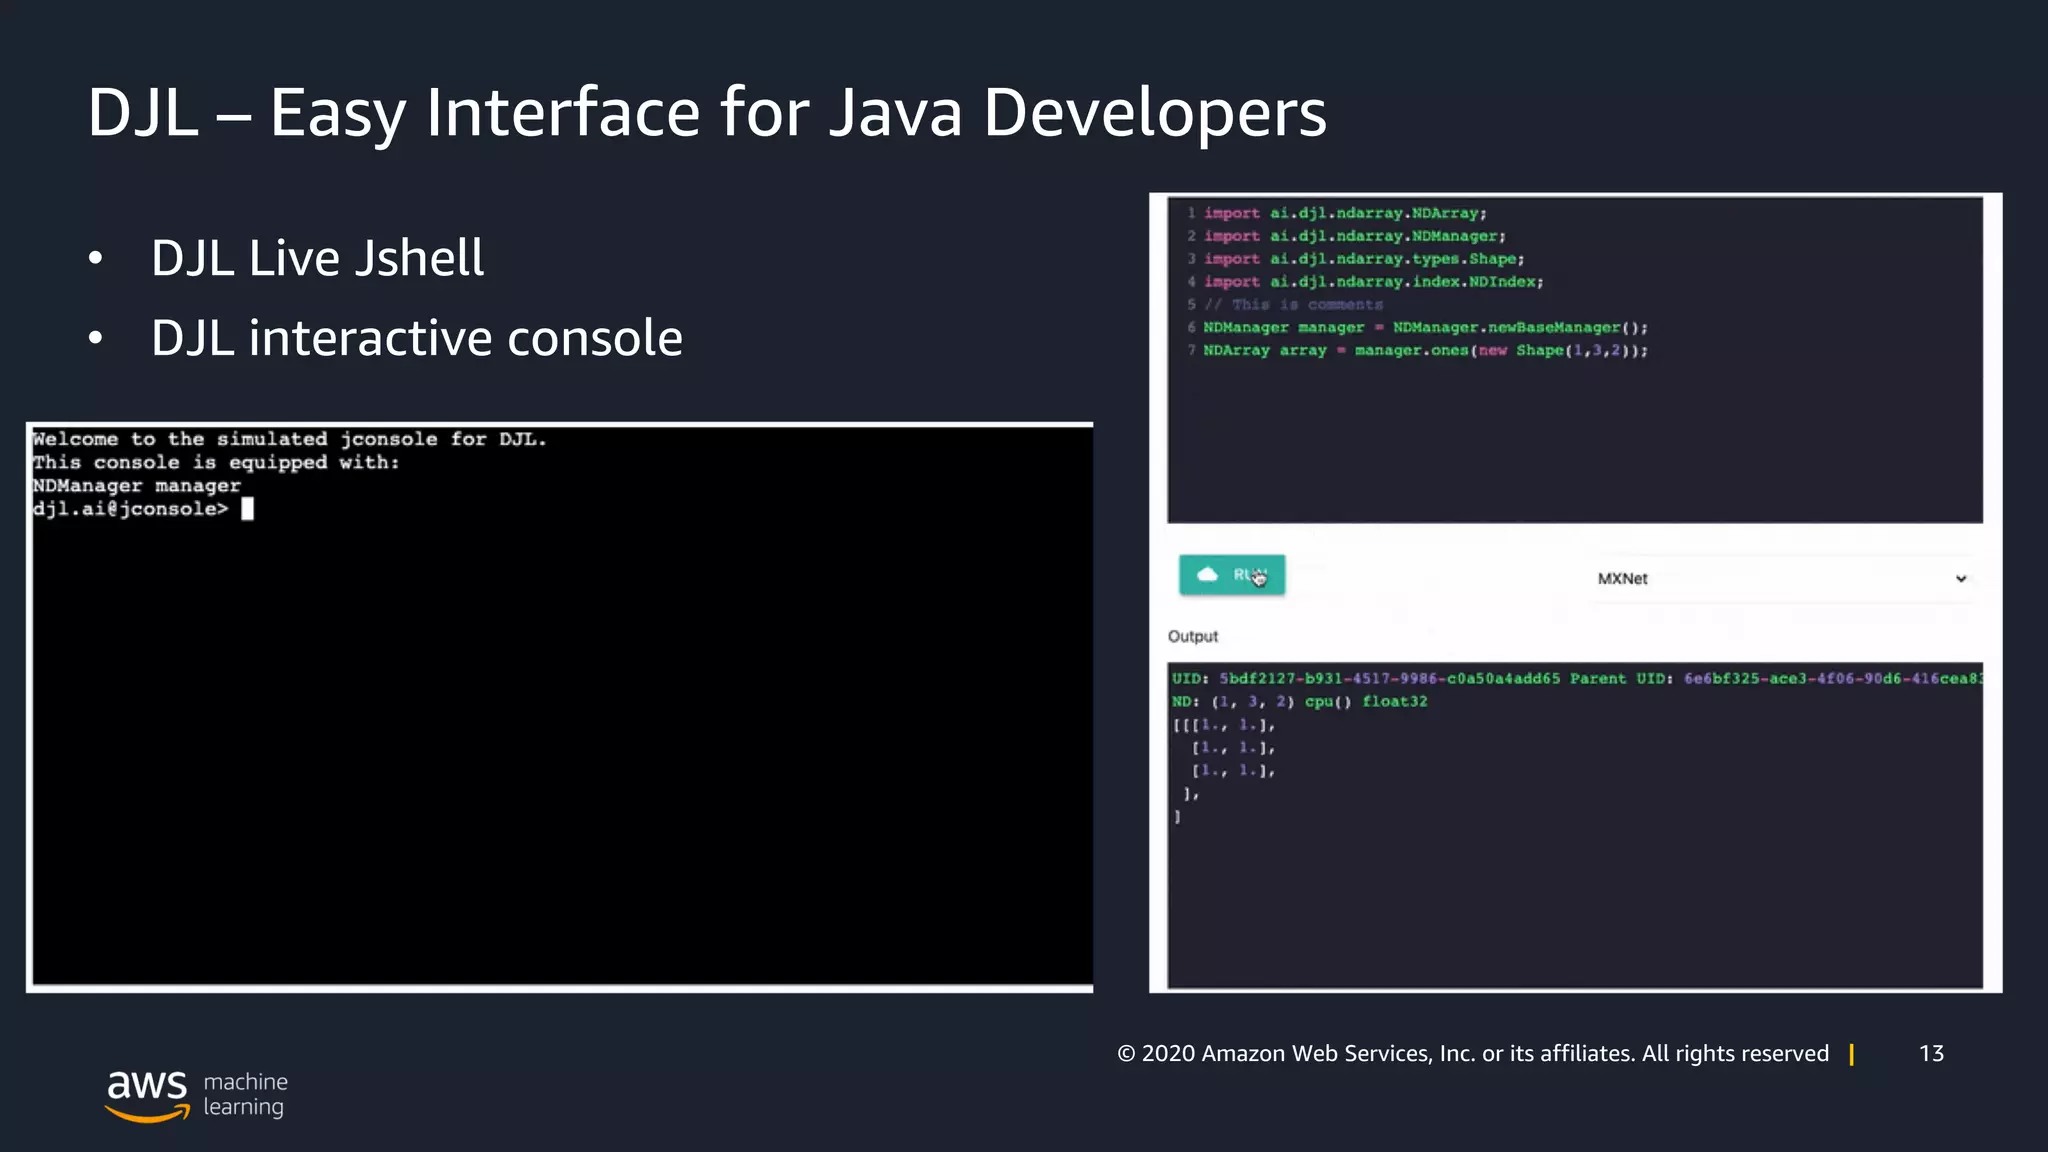This screenshot has height=1152, width=2048.
Task: Click code line importing NDArray
Action: pyautogui.click(x=1345, y=213)
